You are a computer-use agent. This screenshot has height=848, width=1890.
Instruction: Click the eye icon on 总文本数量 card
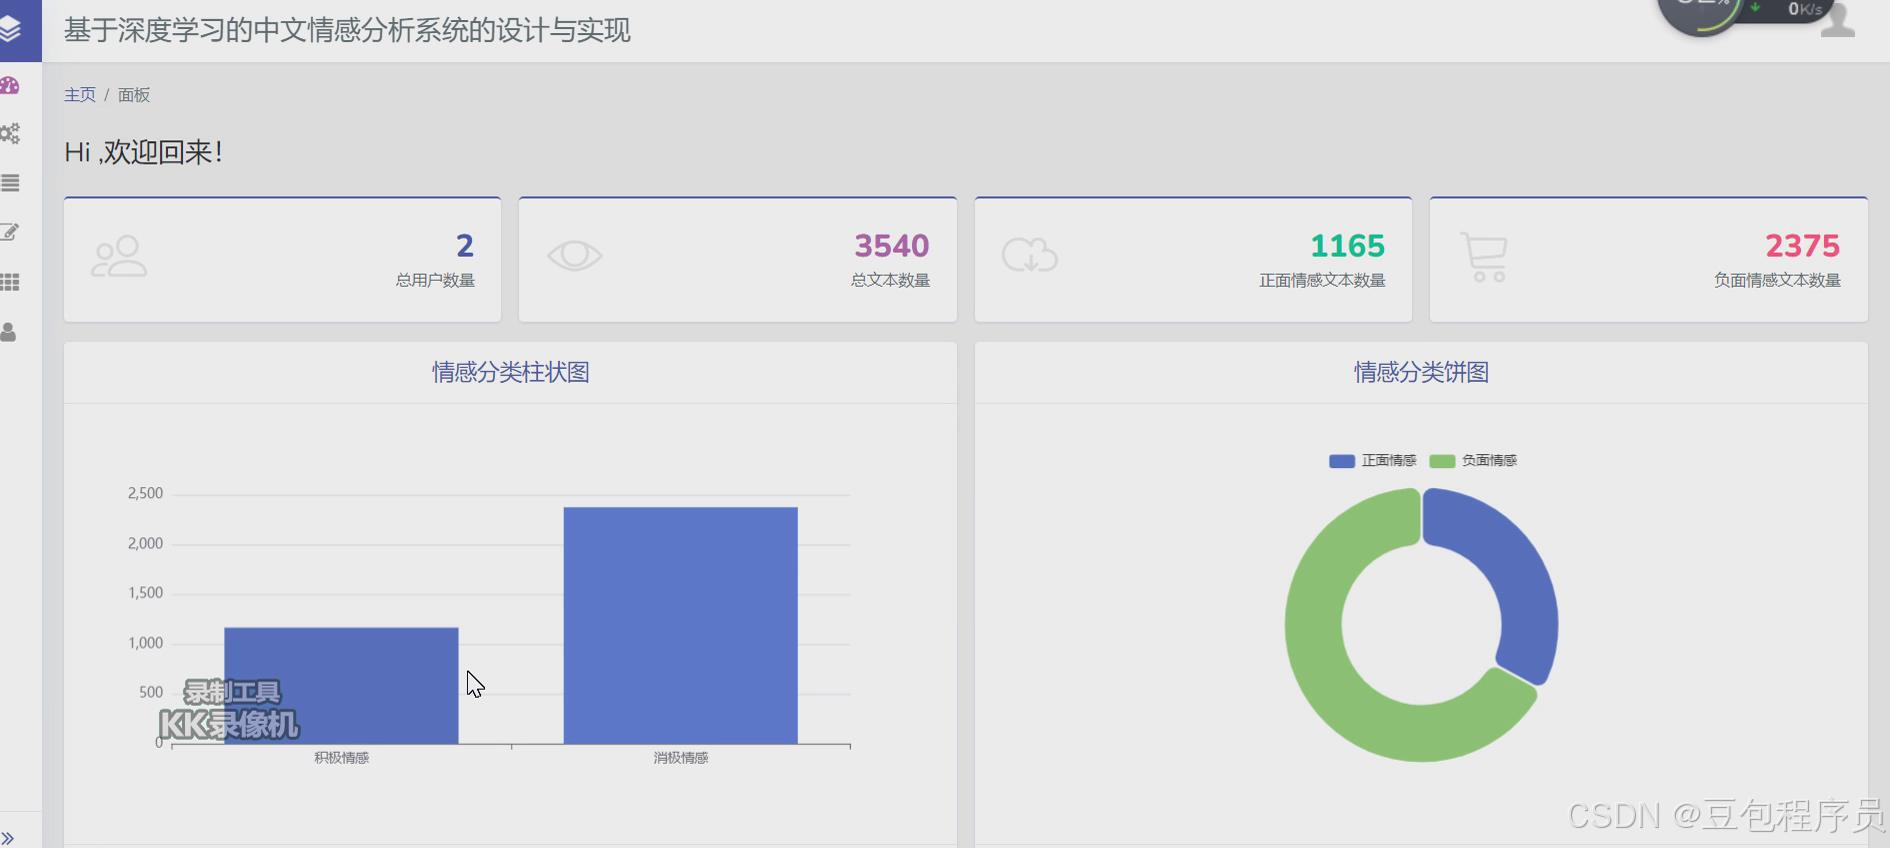[574, 256]
